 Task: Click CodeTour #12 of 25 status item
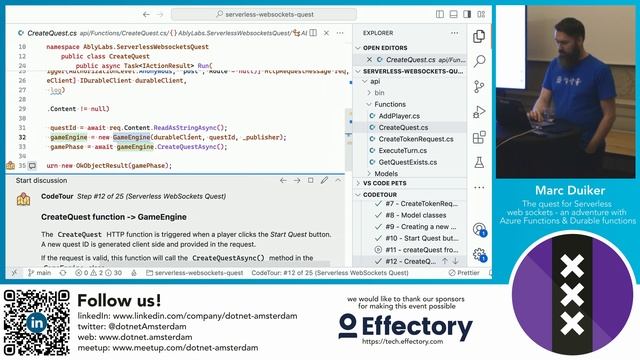click(x=330, y=273)
